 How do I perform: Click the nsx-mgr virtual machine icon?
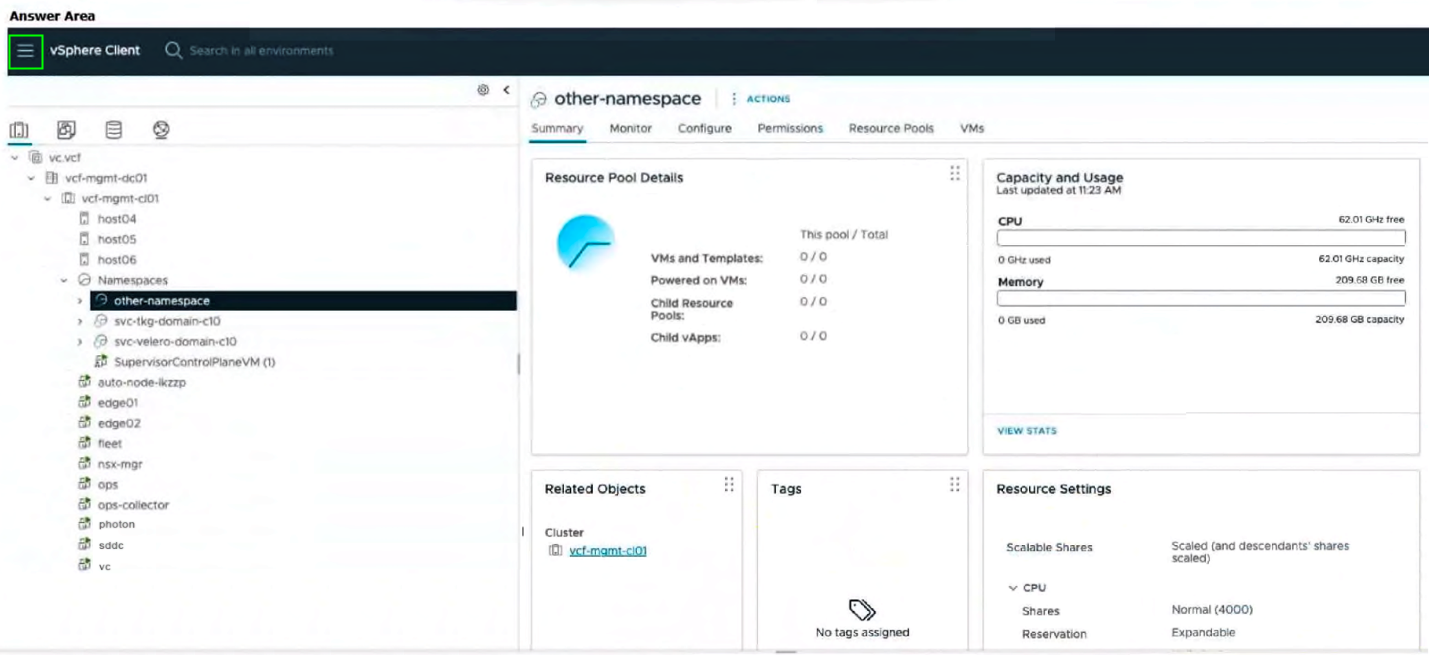pyautogui.click(x=85, y=464)
